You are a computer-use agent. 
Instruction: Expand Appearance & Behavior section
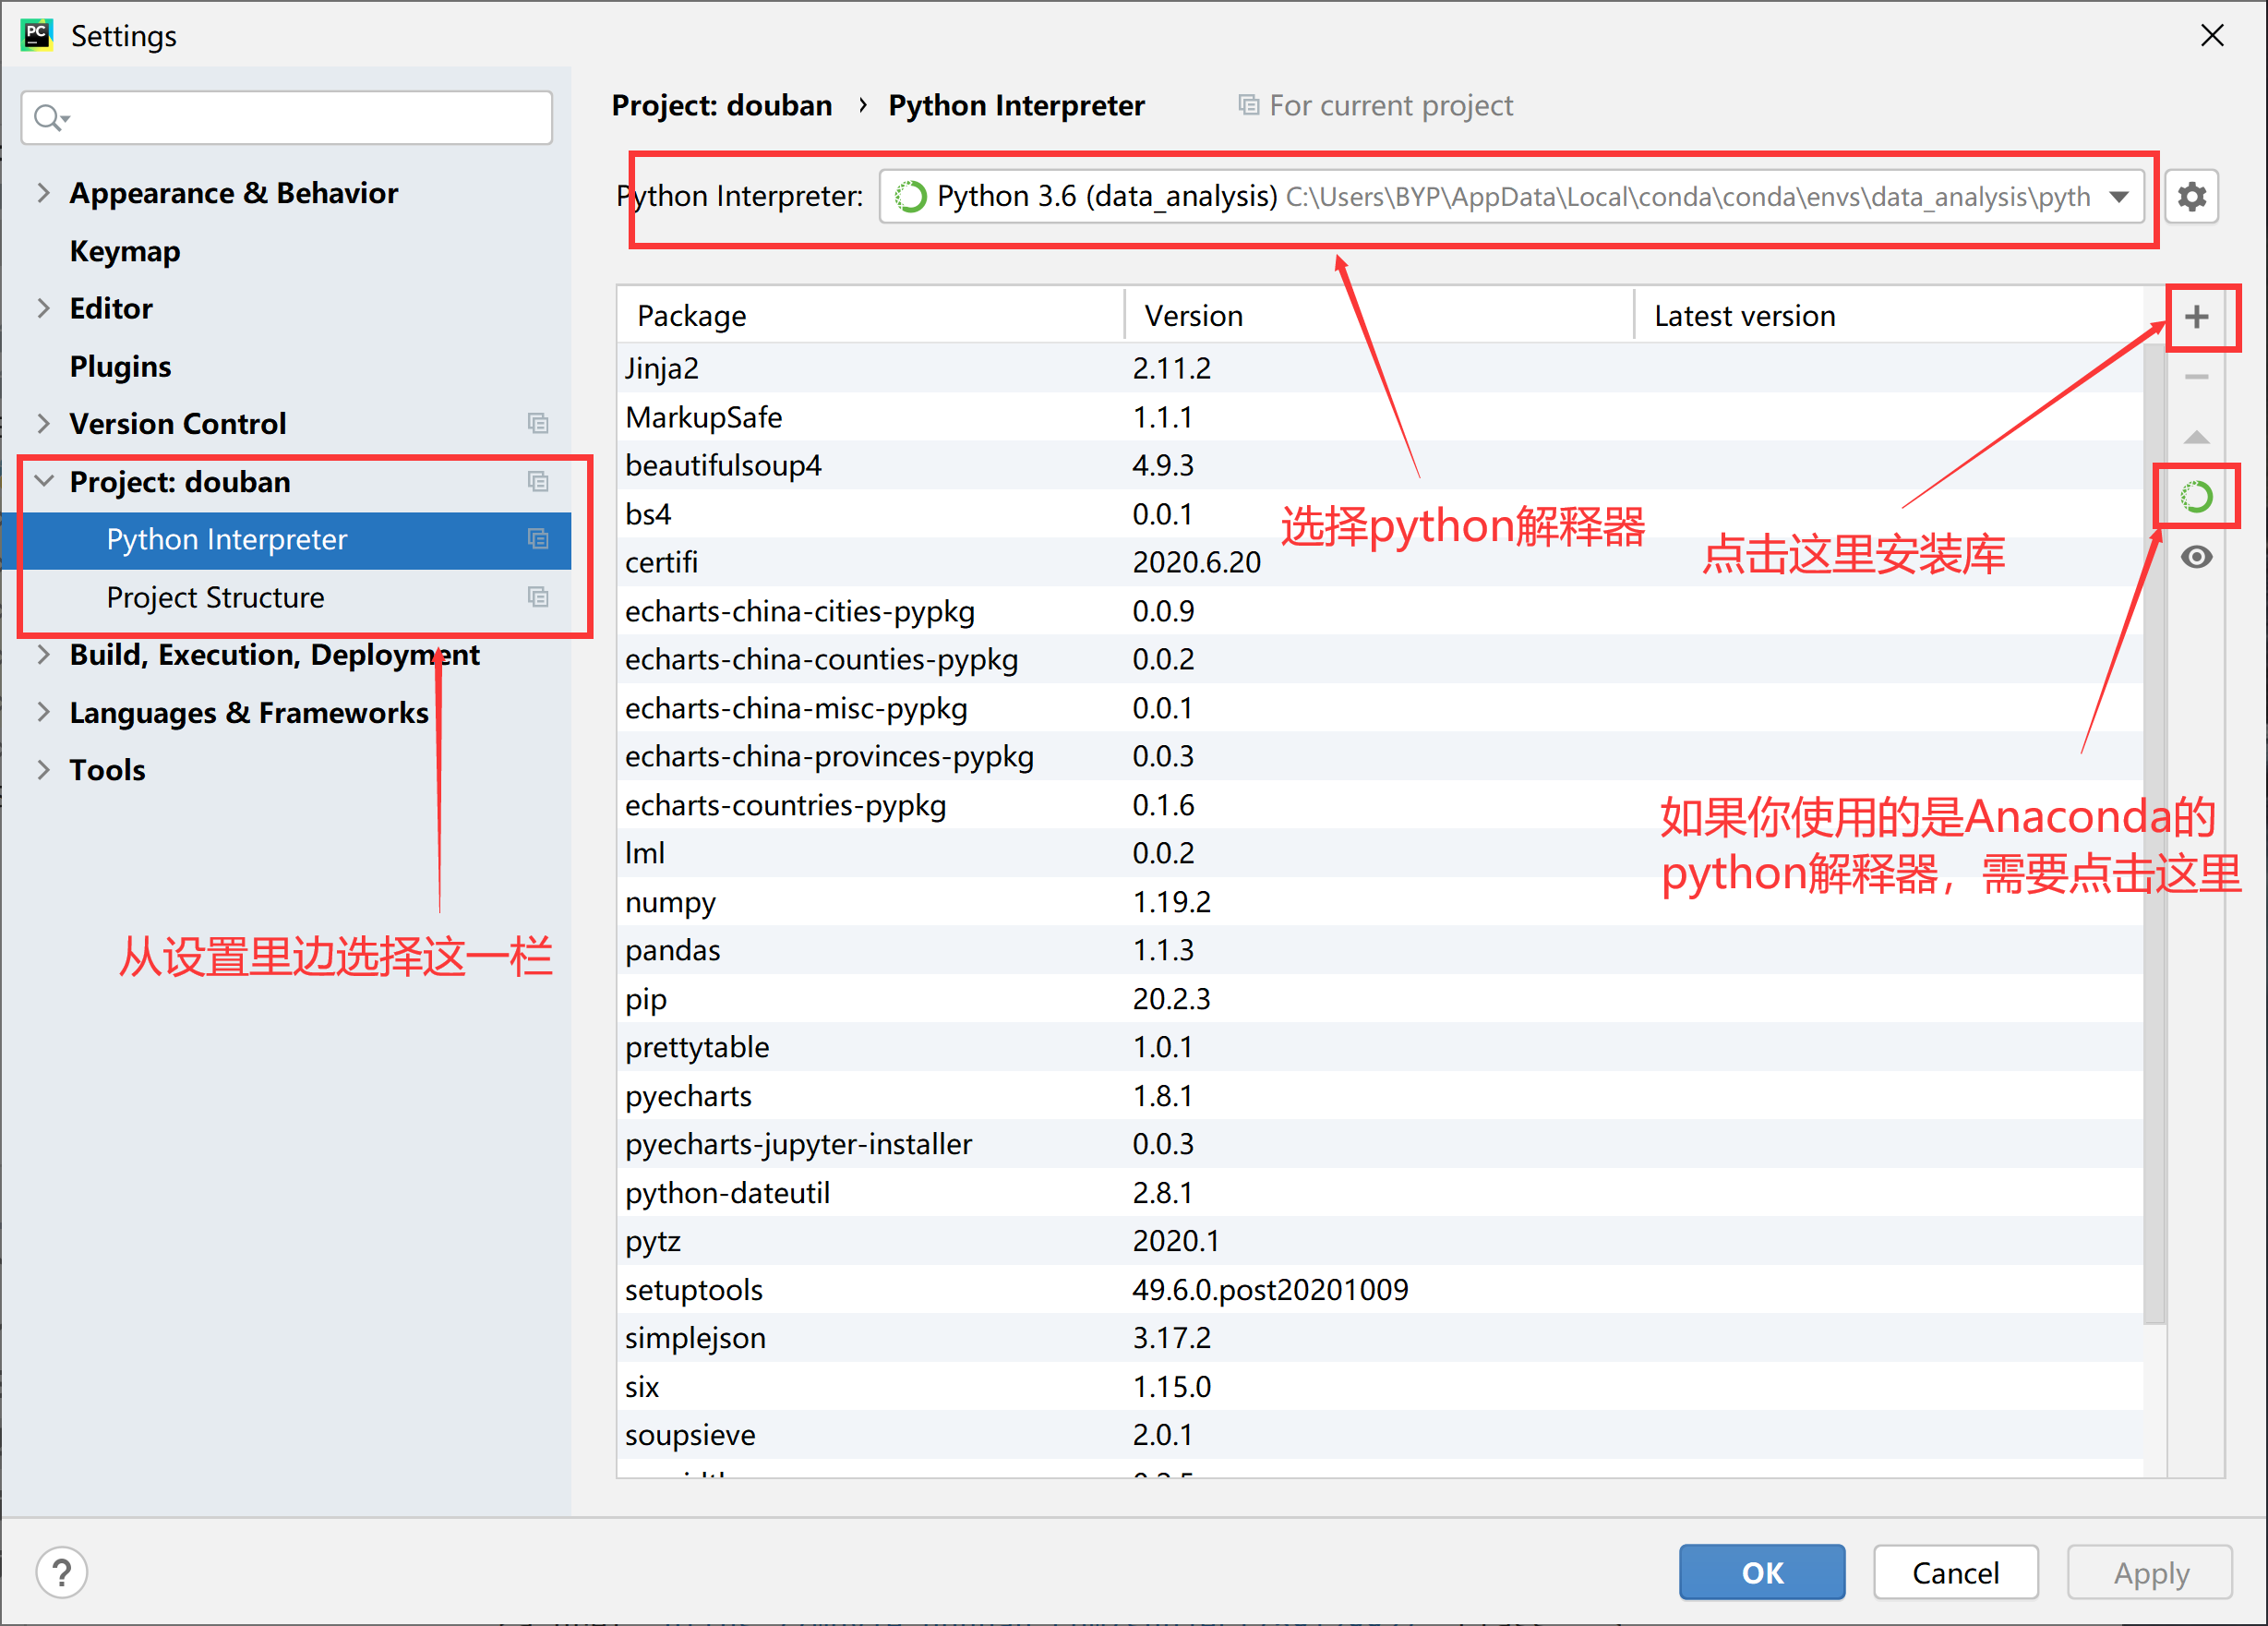coord(43,193)
